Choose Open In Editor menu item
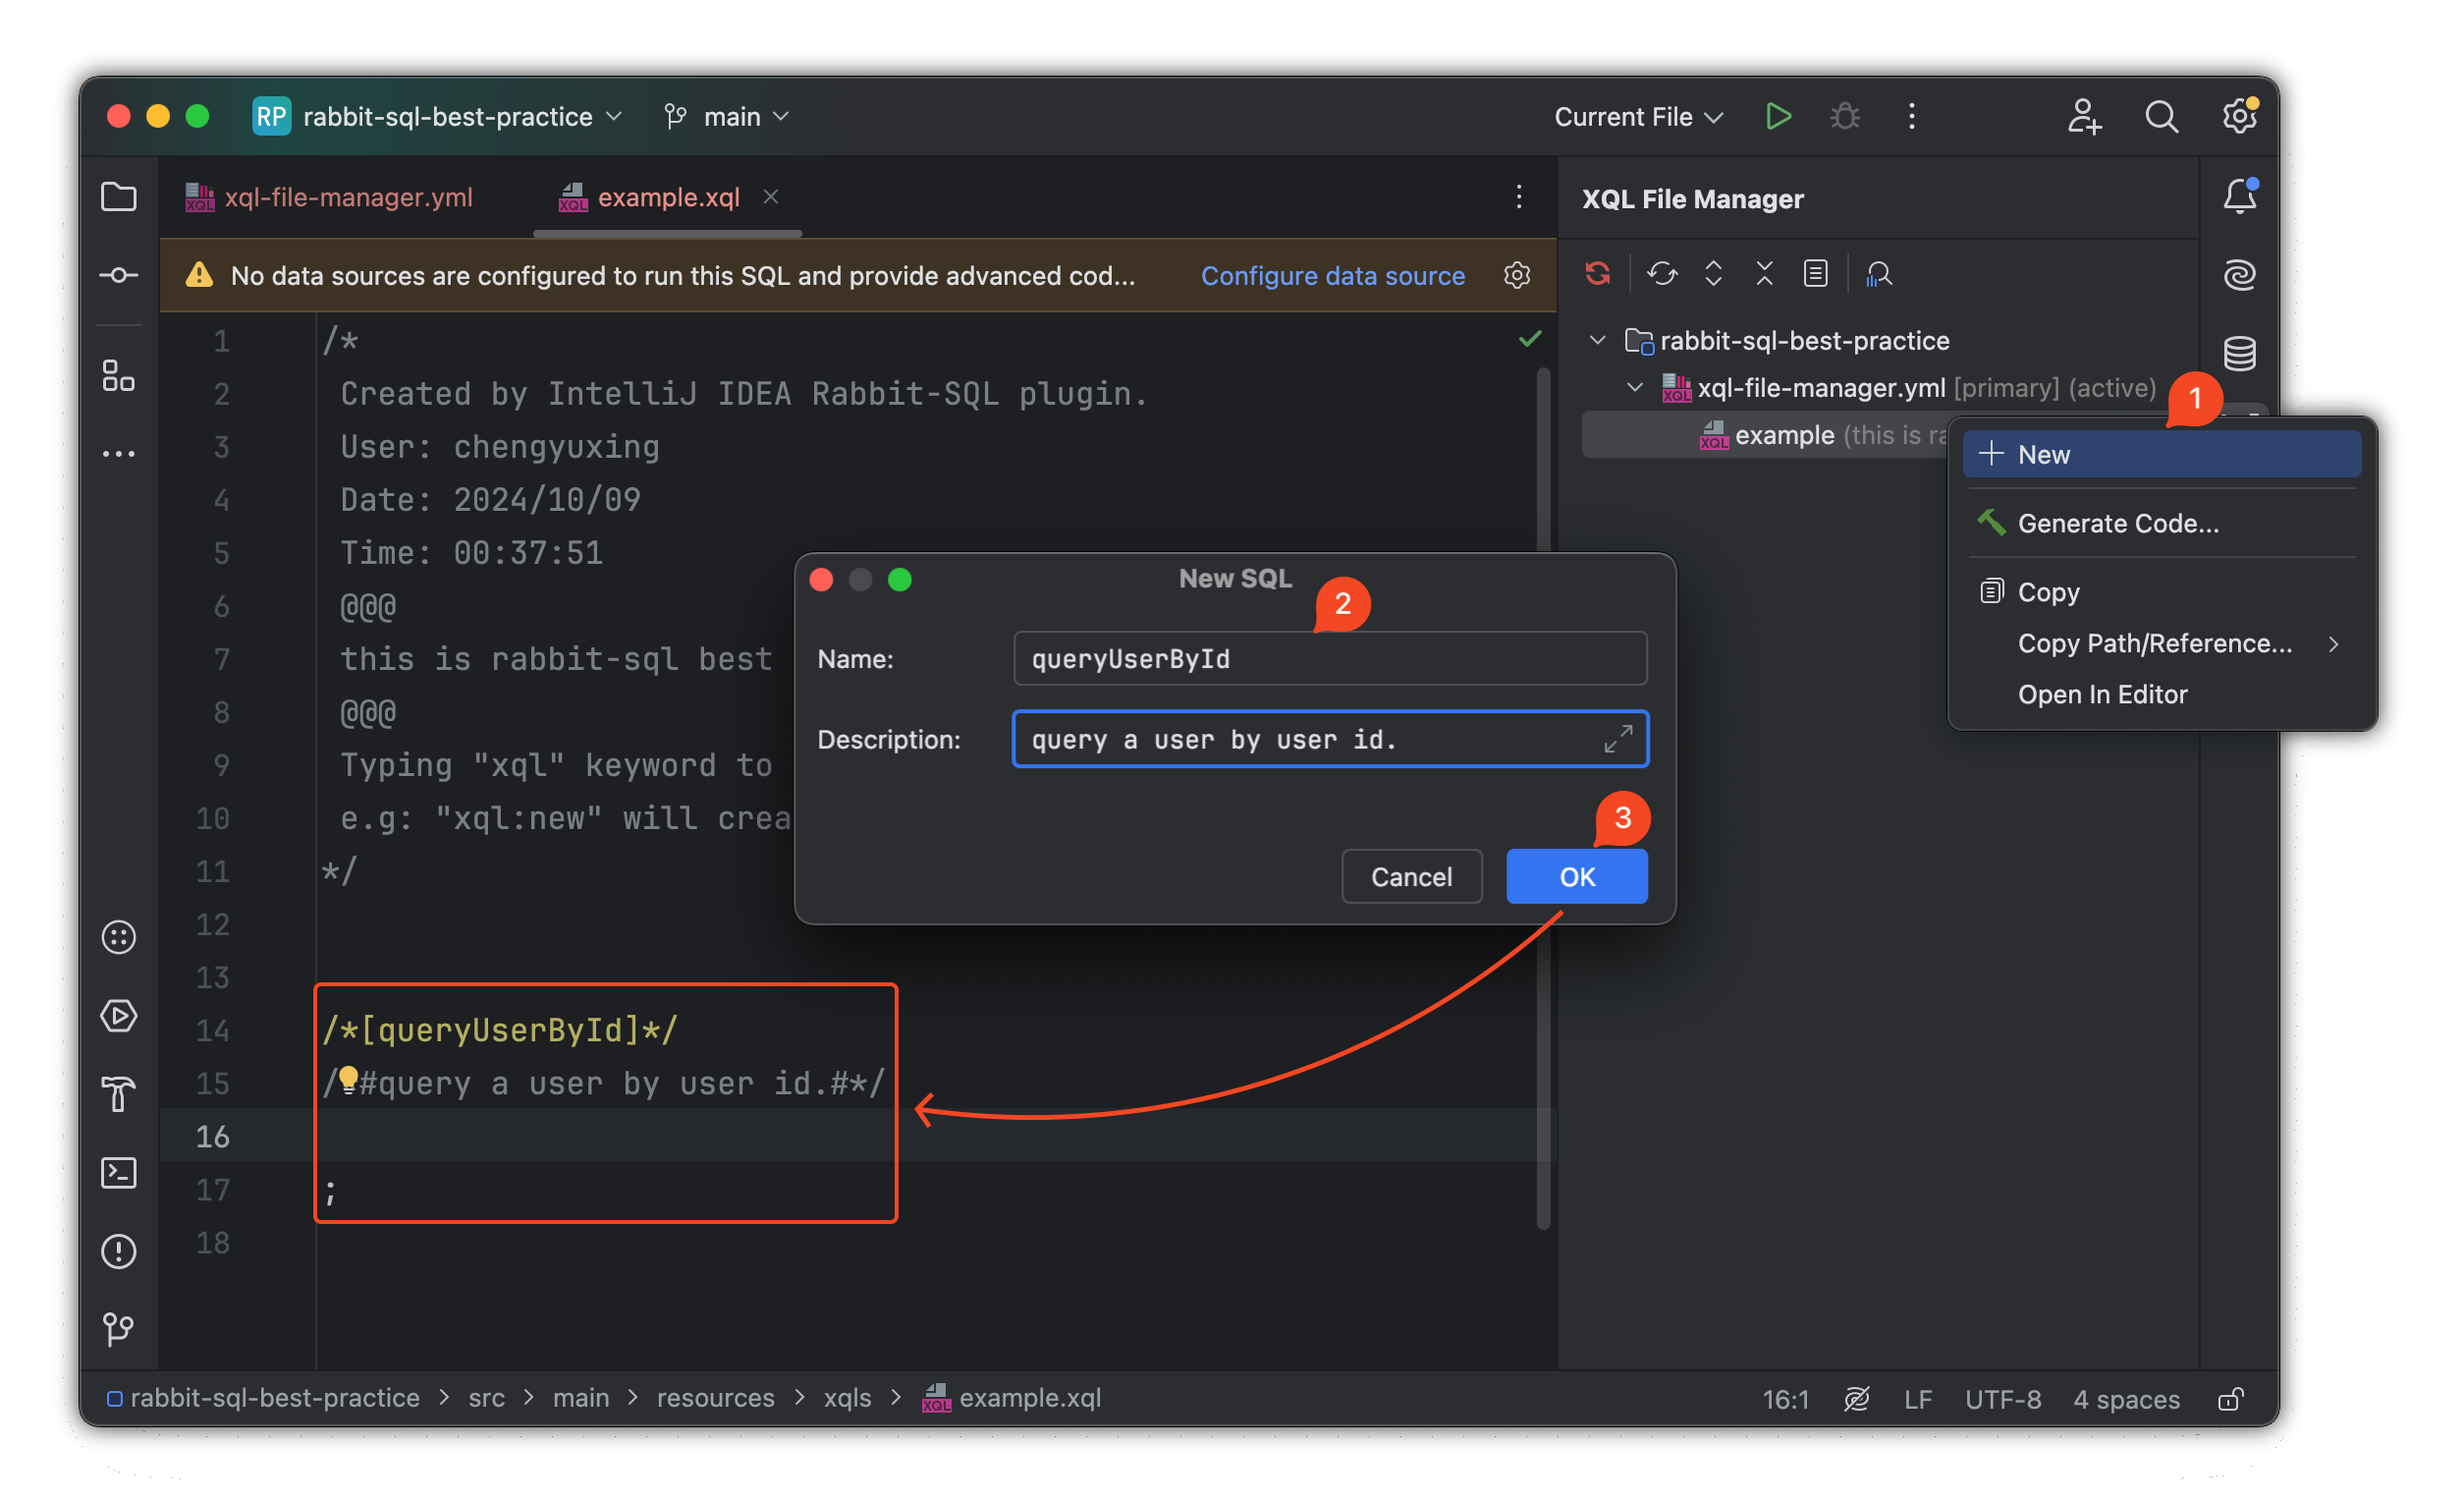The height and width of the screenshot is (1502, 2464). coord(2162,695)
